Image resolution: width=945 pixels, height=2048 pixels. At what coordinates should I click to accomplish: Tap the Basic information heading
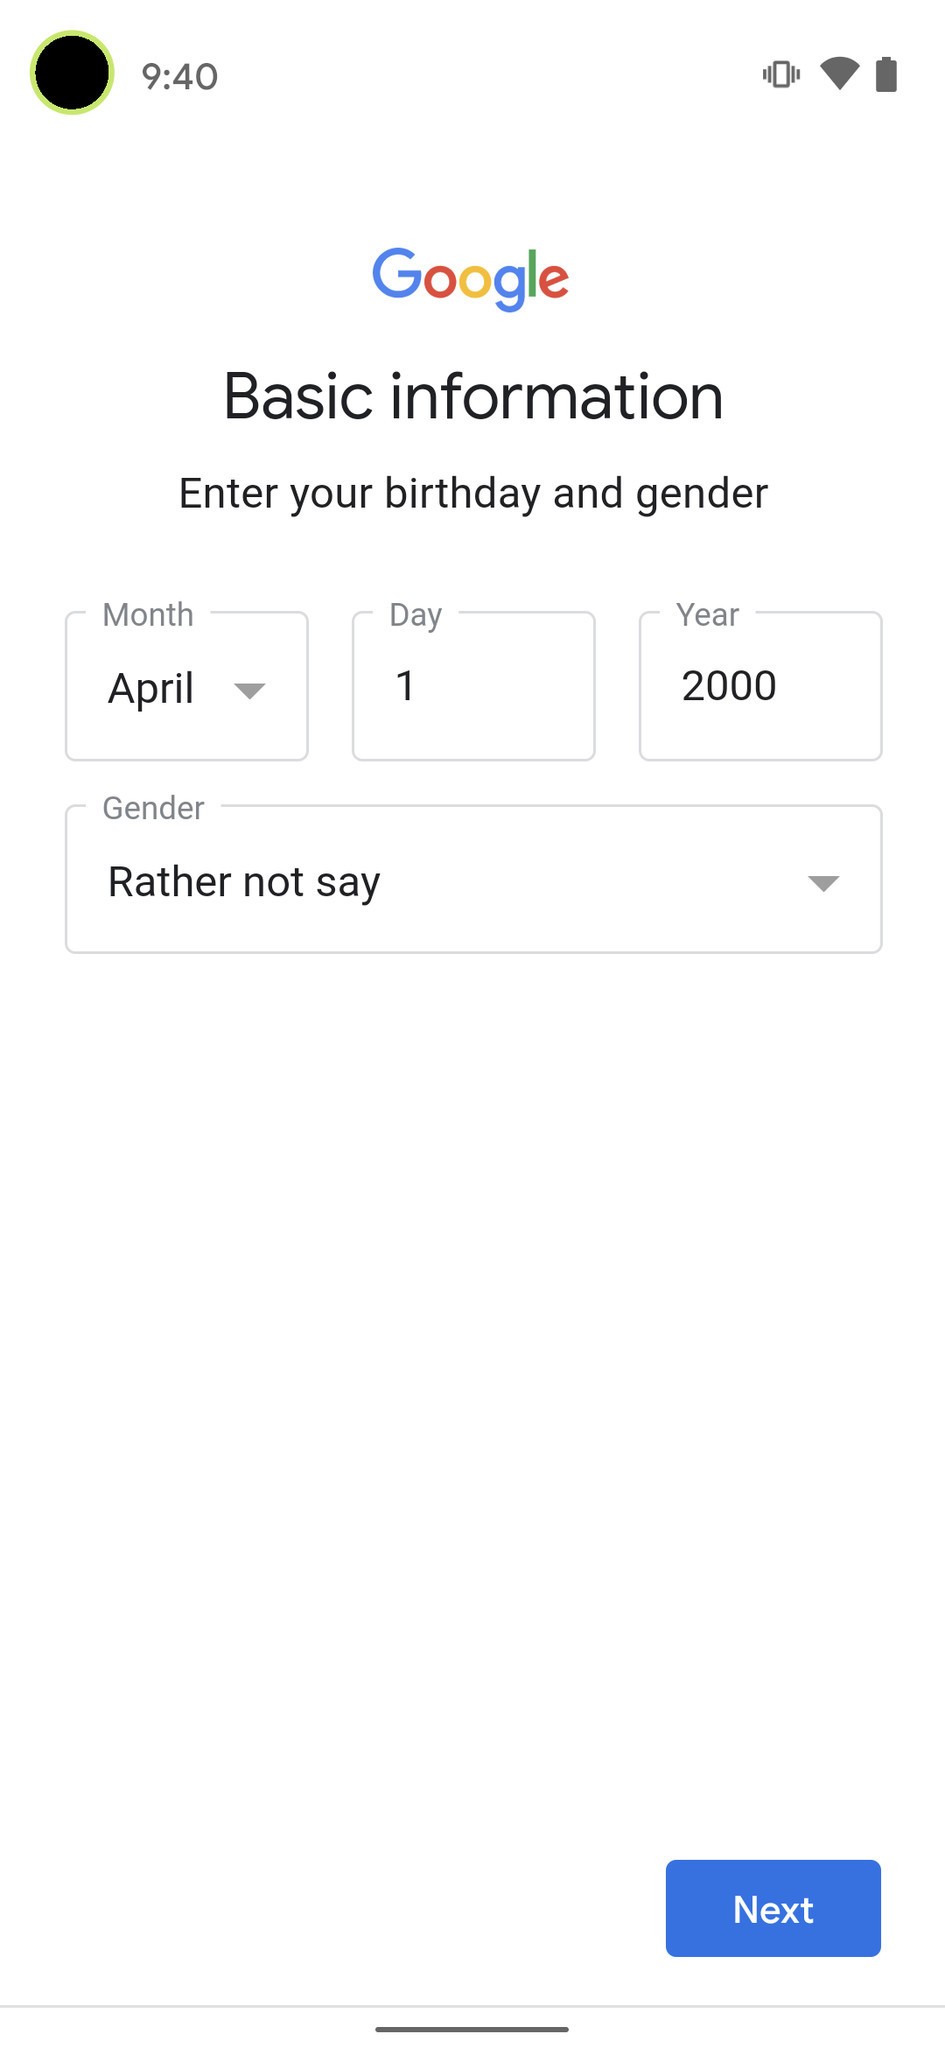473,396
